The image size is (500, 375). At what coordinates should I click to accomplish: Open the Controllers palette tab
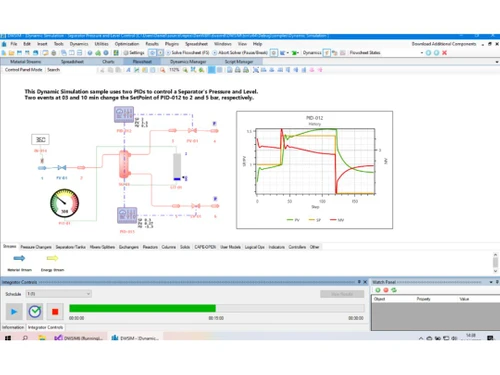pos(297,247)
